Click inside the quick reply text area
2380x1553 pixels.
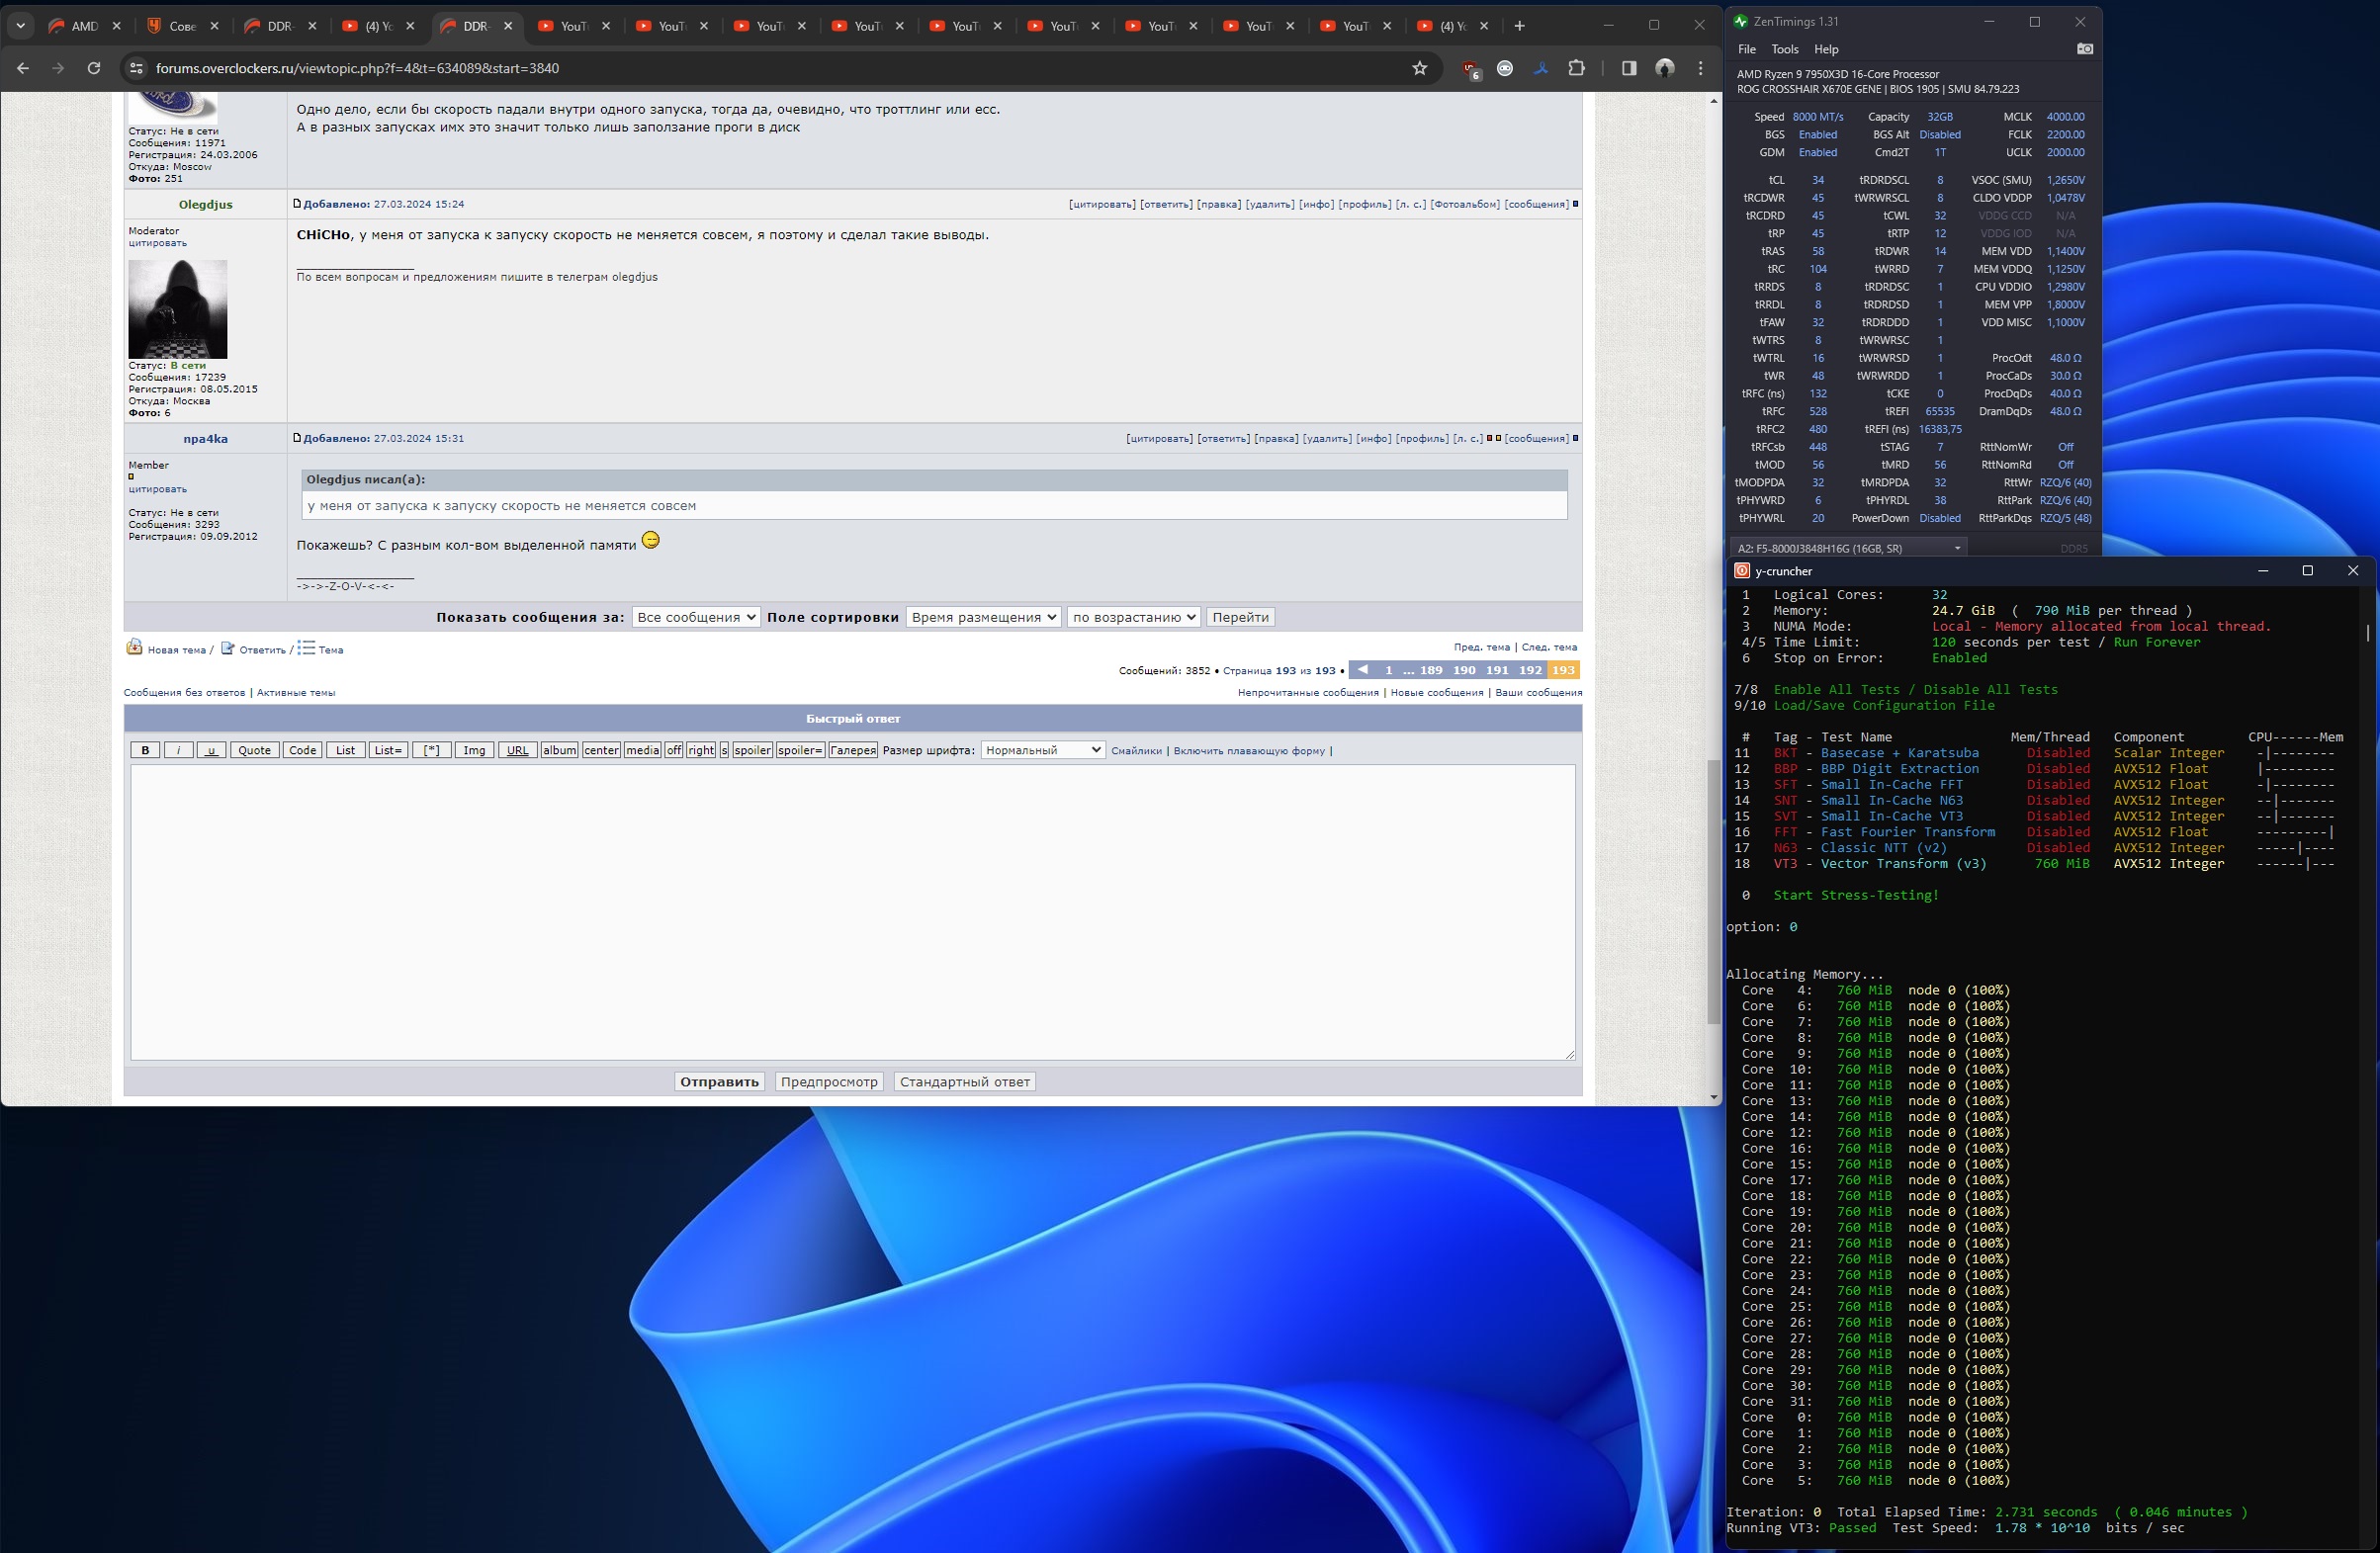coord(852,910)
